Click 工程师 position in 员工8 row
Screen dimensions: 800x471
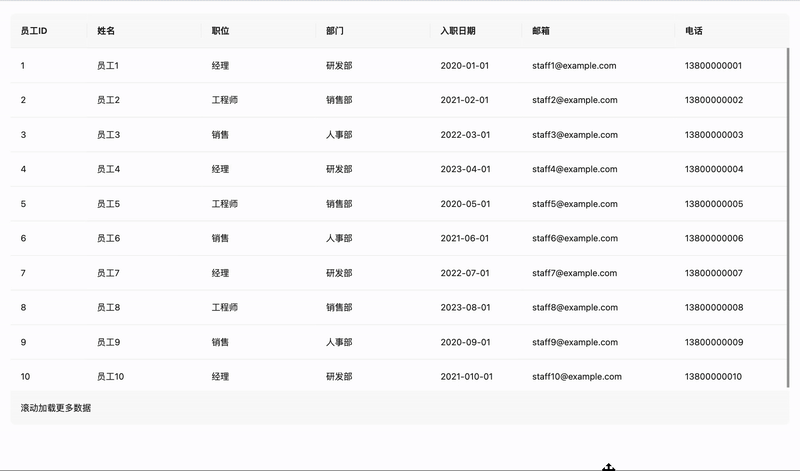coord(224,307)
